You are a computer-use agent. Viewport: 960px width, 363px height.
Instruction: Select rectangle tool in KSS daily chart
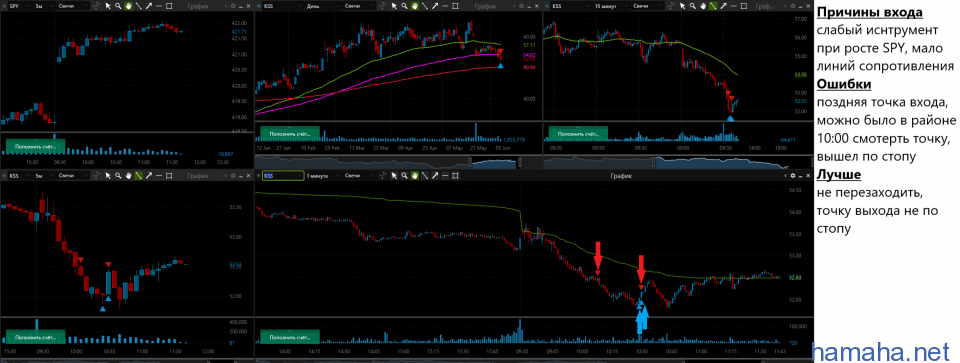click(455, 6)
